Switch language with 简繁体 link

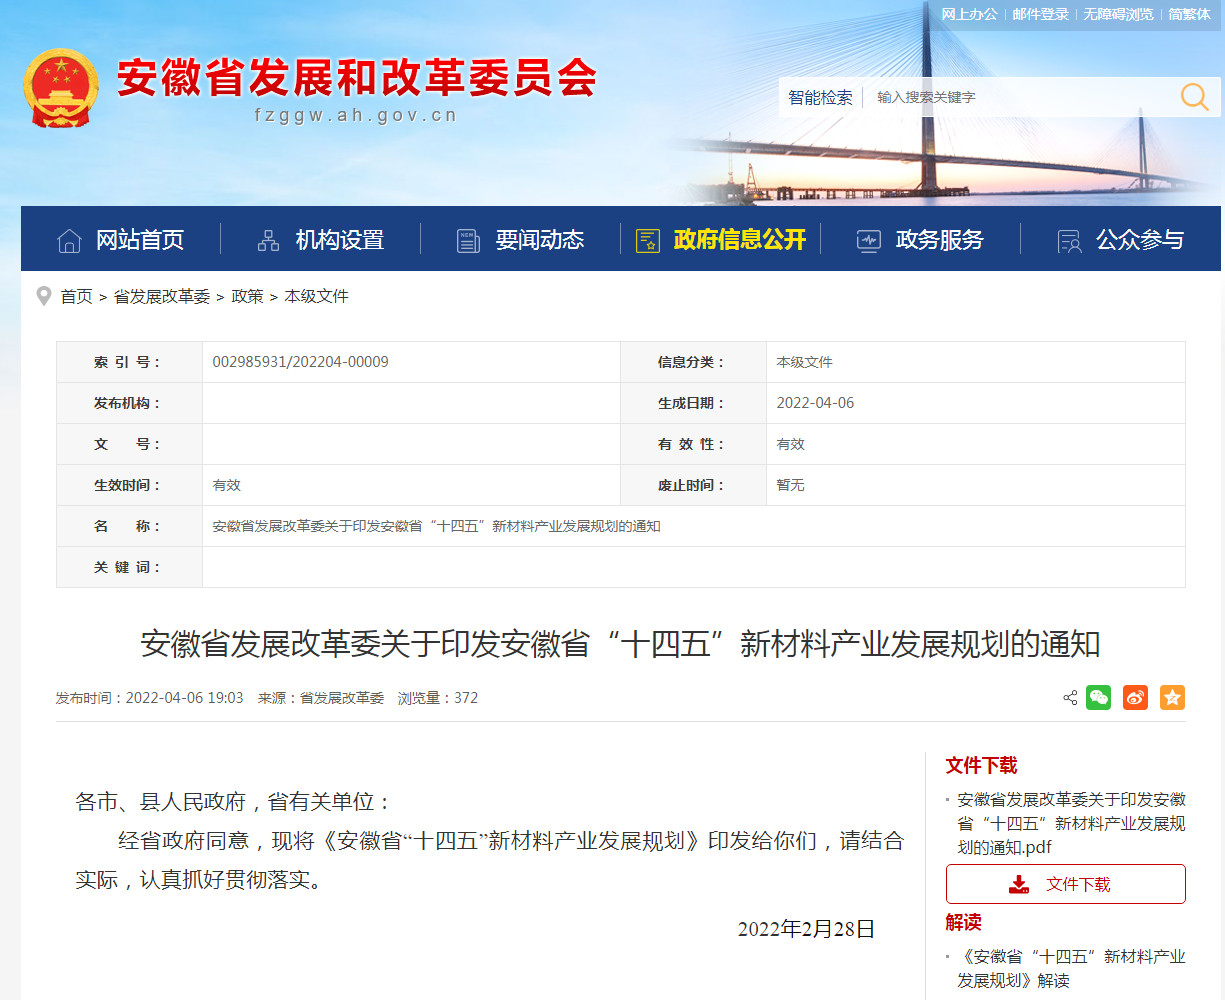[x=1189, y=14]
